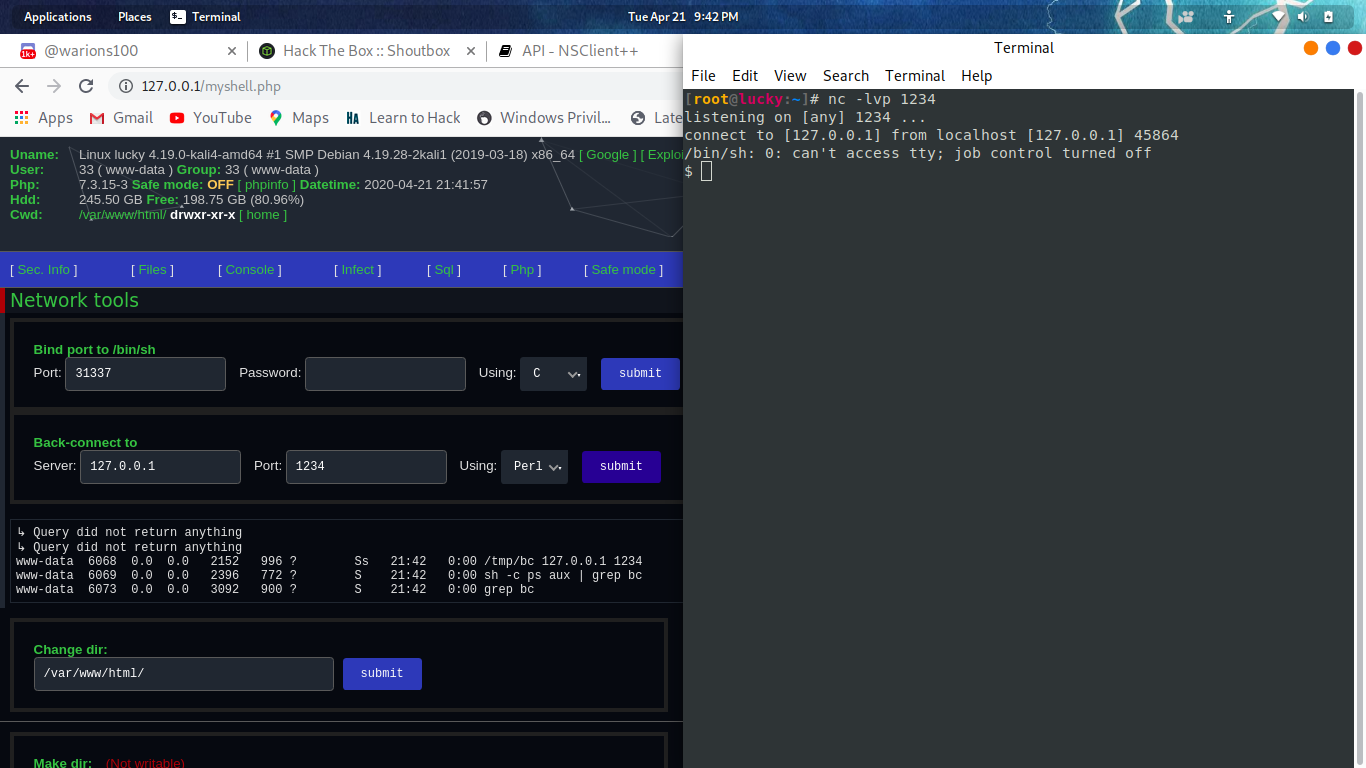Click the accessibility icon in top bar
The width and height of the screenshot is (1366, 768).
coord(1229,16)
